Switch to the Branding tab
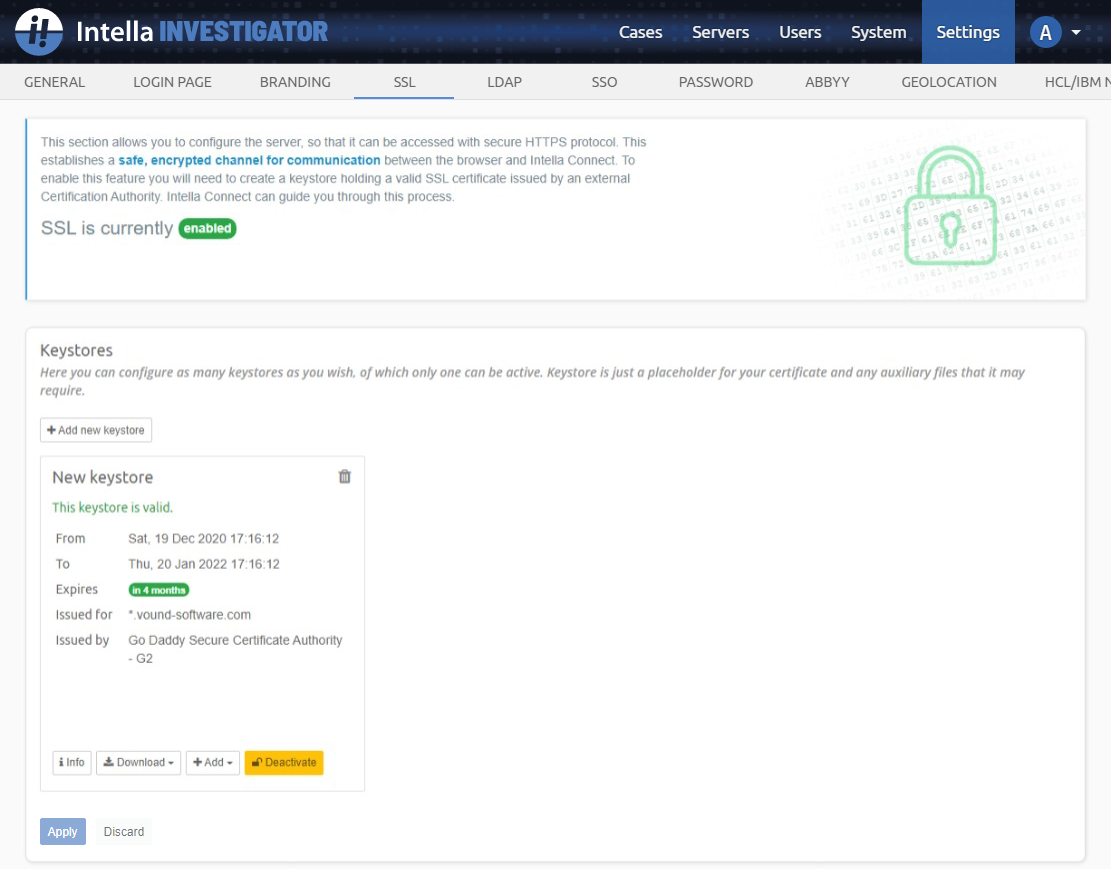 tap(295, 82)
